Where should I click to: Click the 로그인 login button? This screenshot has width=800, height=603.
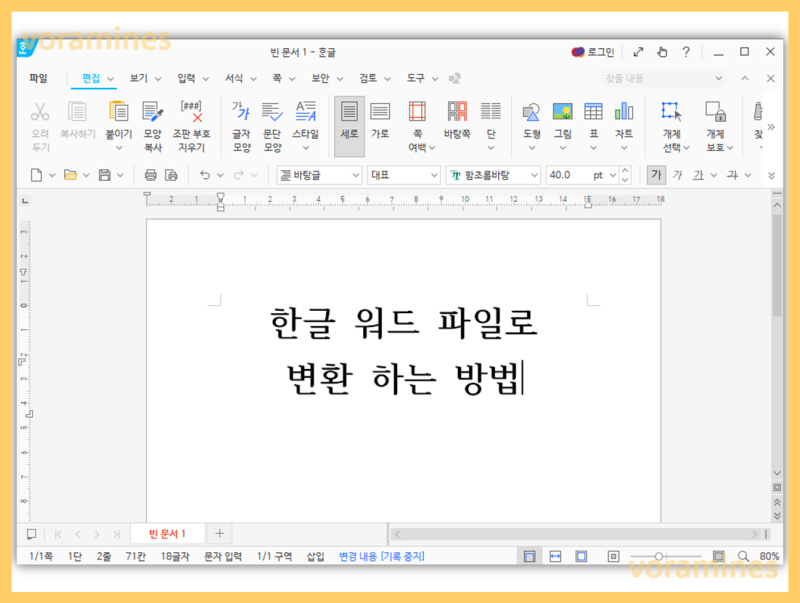596,51
